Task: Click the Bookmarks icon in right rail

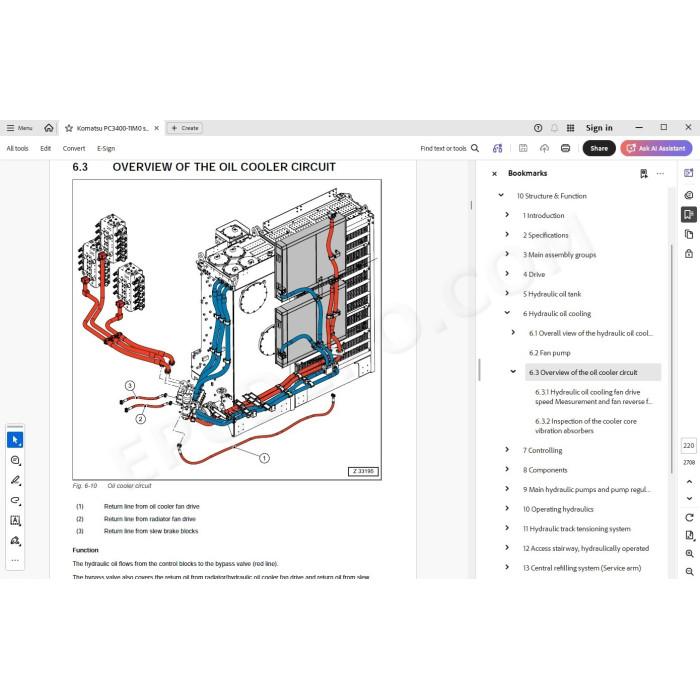Action: click(x=689, y=215)
